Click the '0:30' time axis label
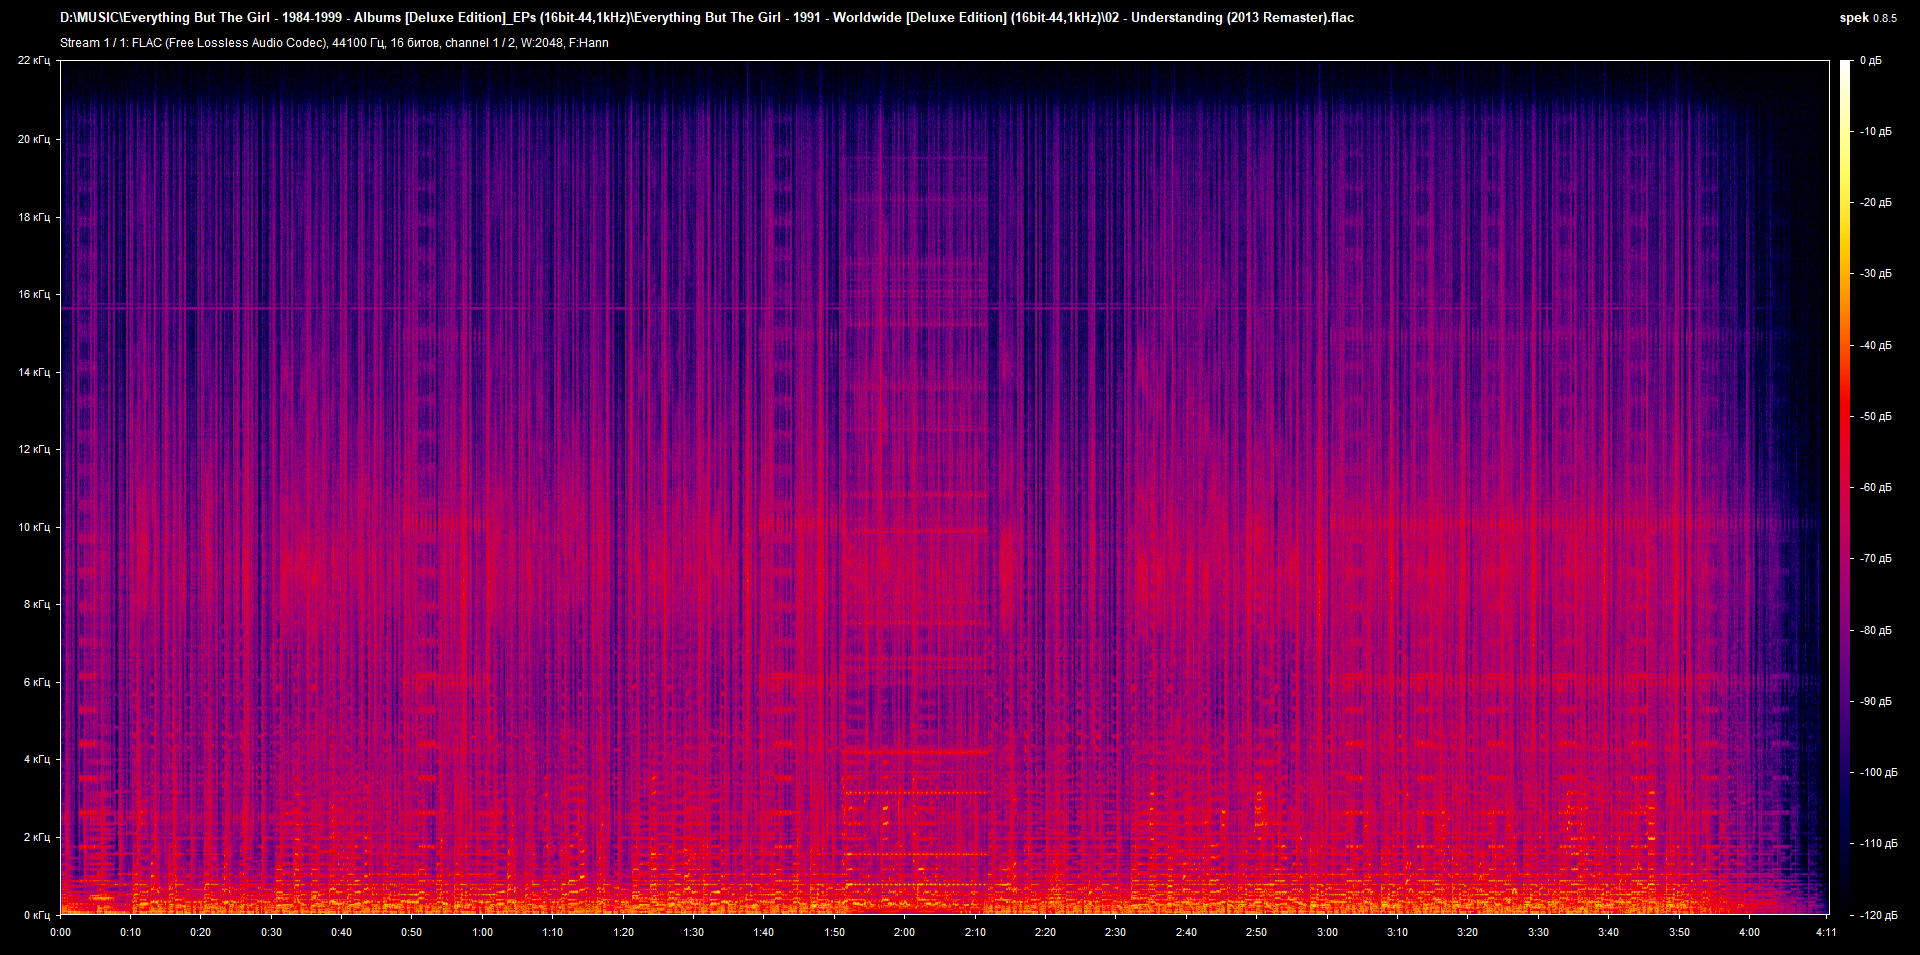The height and width of the screenshot is (955, 1920). (x=272, y=932)
